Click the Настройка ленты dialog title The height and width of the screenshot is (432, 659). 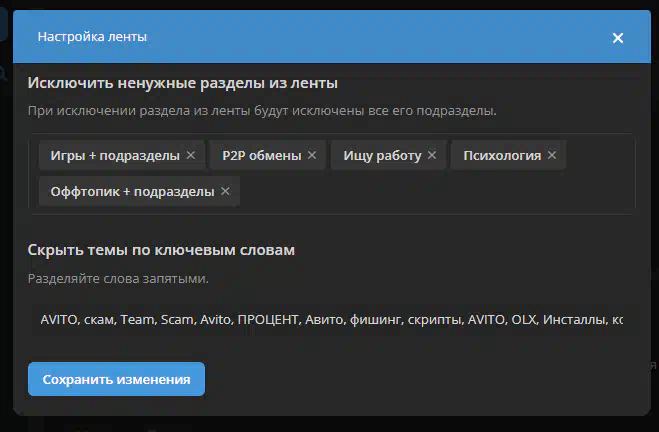click(x=92, y=37)
